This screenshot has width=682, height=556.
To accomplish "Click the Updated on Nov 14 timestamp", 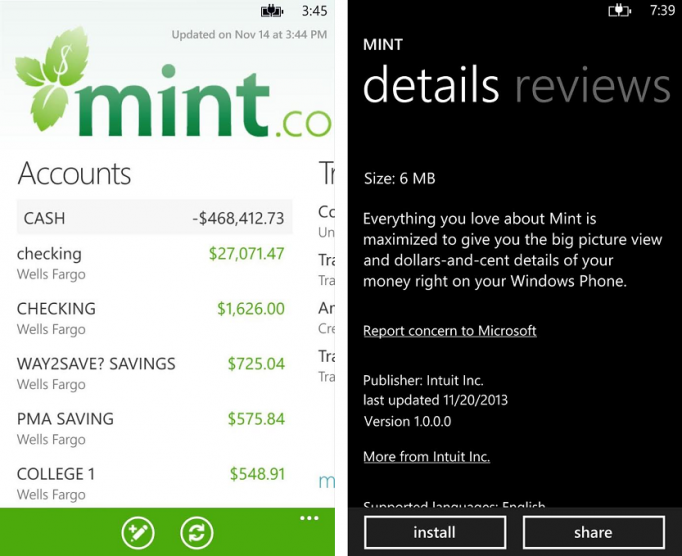I will [249, 34].
